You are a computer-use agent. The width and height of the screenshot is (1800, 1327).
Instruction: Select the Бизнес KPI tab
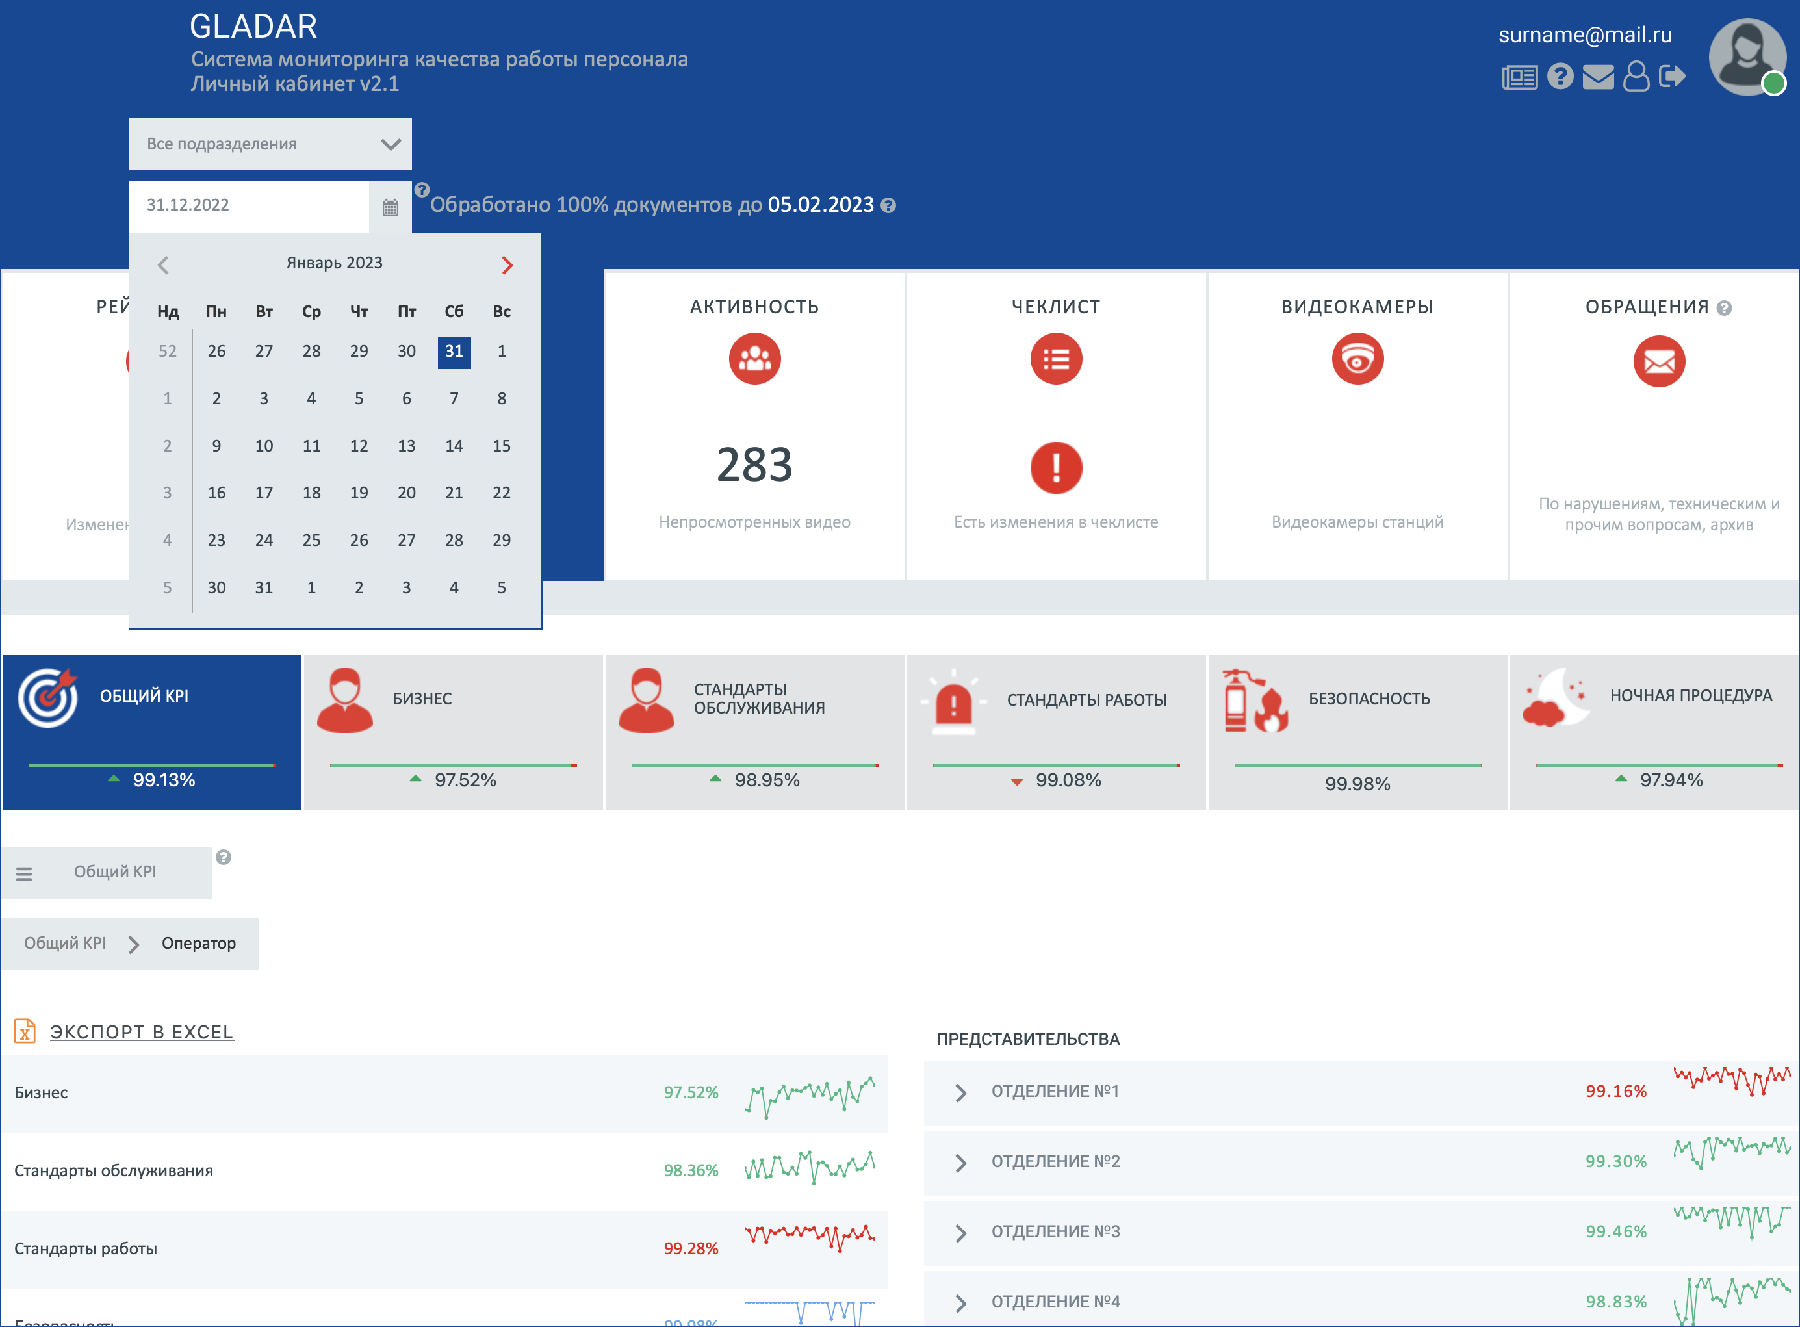point(453,732)
